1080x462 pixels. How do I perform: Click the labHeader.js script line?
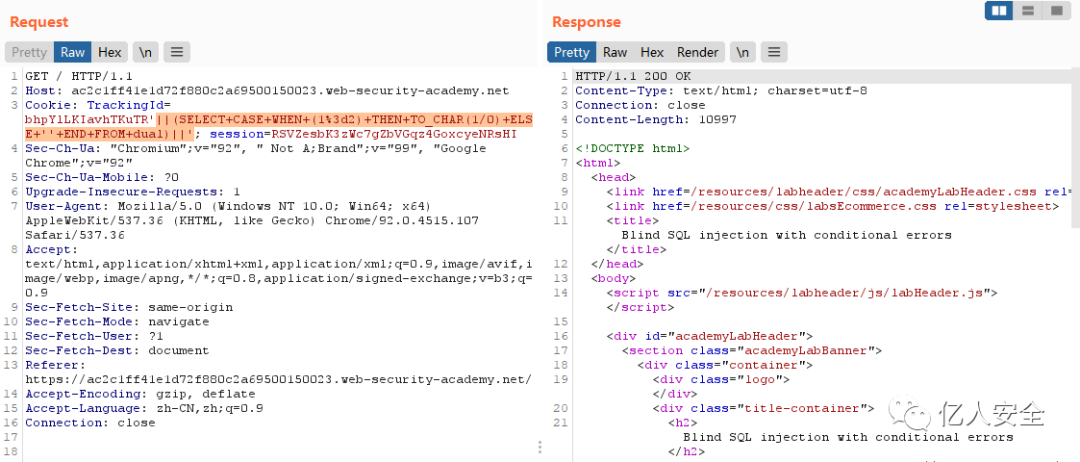tap(802, 293)
